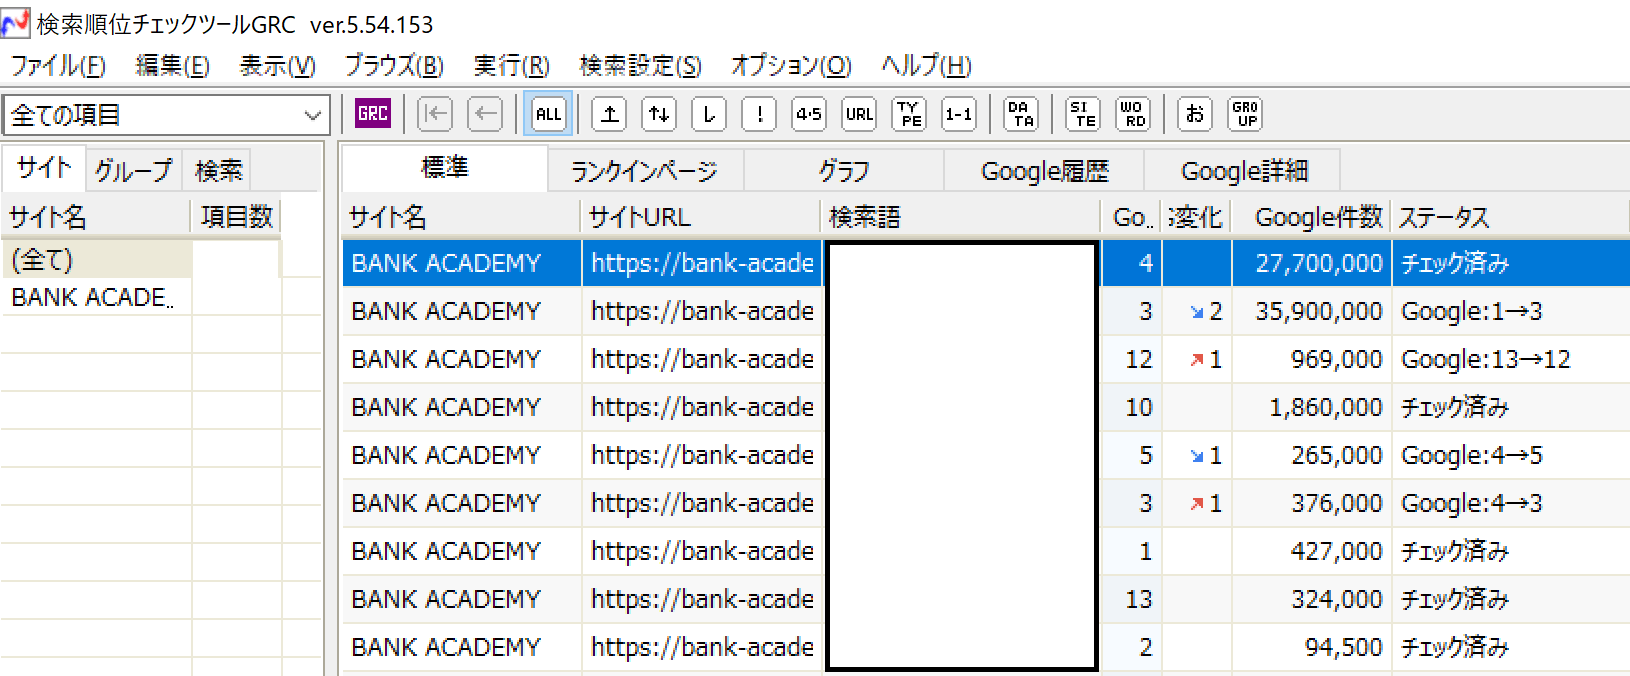Open the ブラウズ(B) menu
1630x676 pixels.
point(394,66)
